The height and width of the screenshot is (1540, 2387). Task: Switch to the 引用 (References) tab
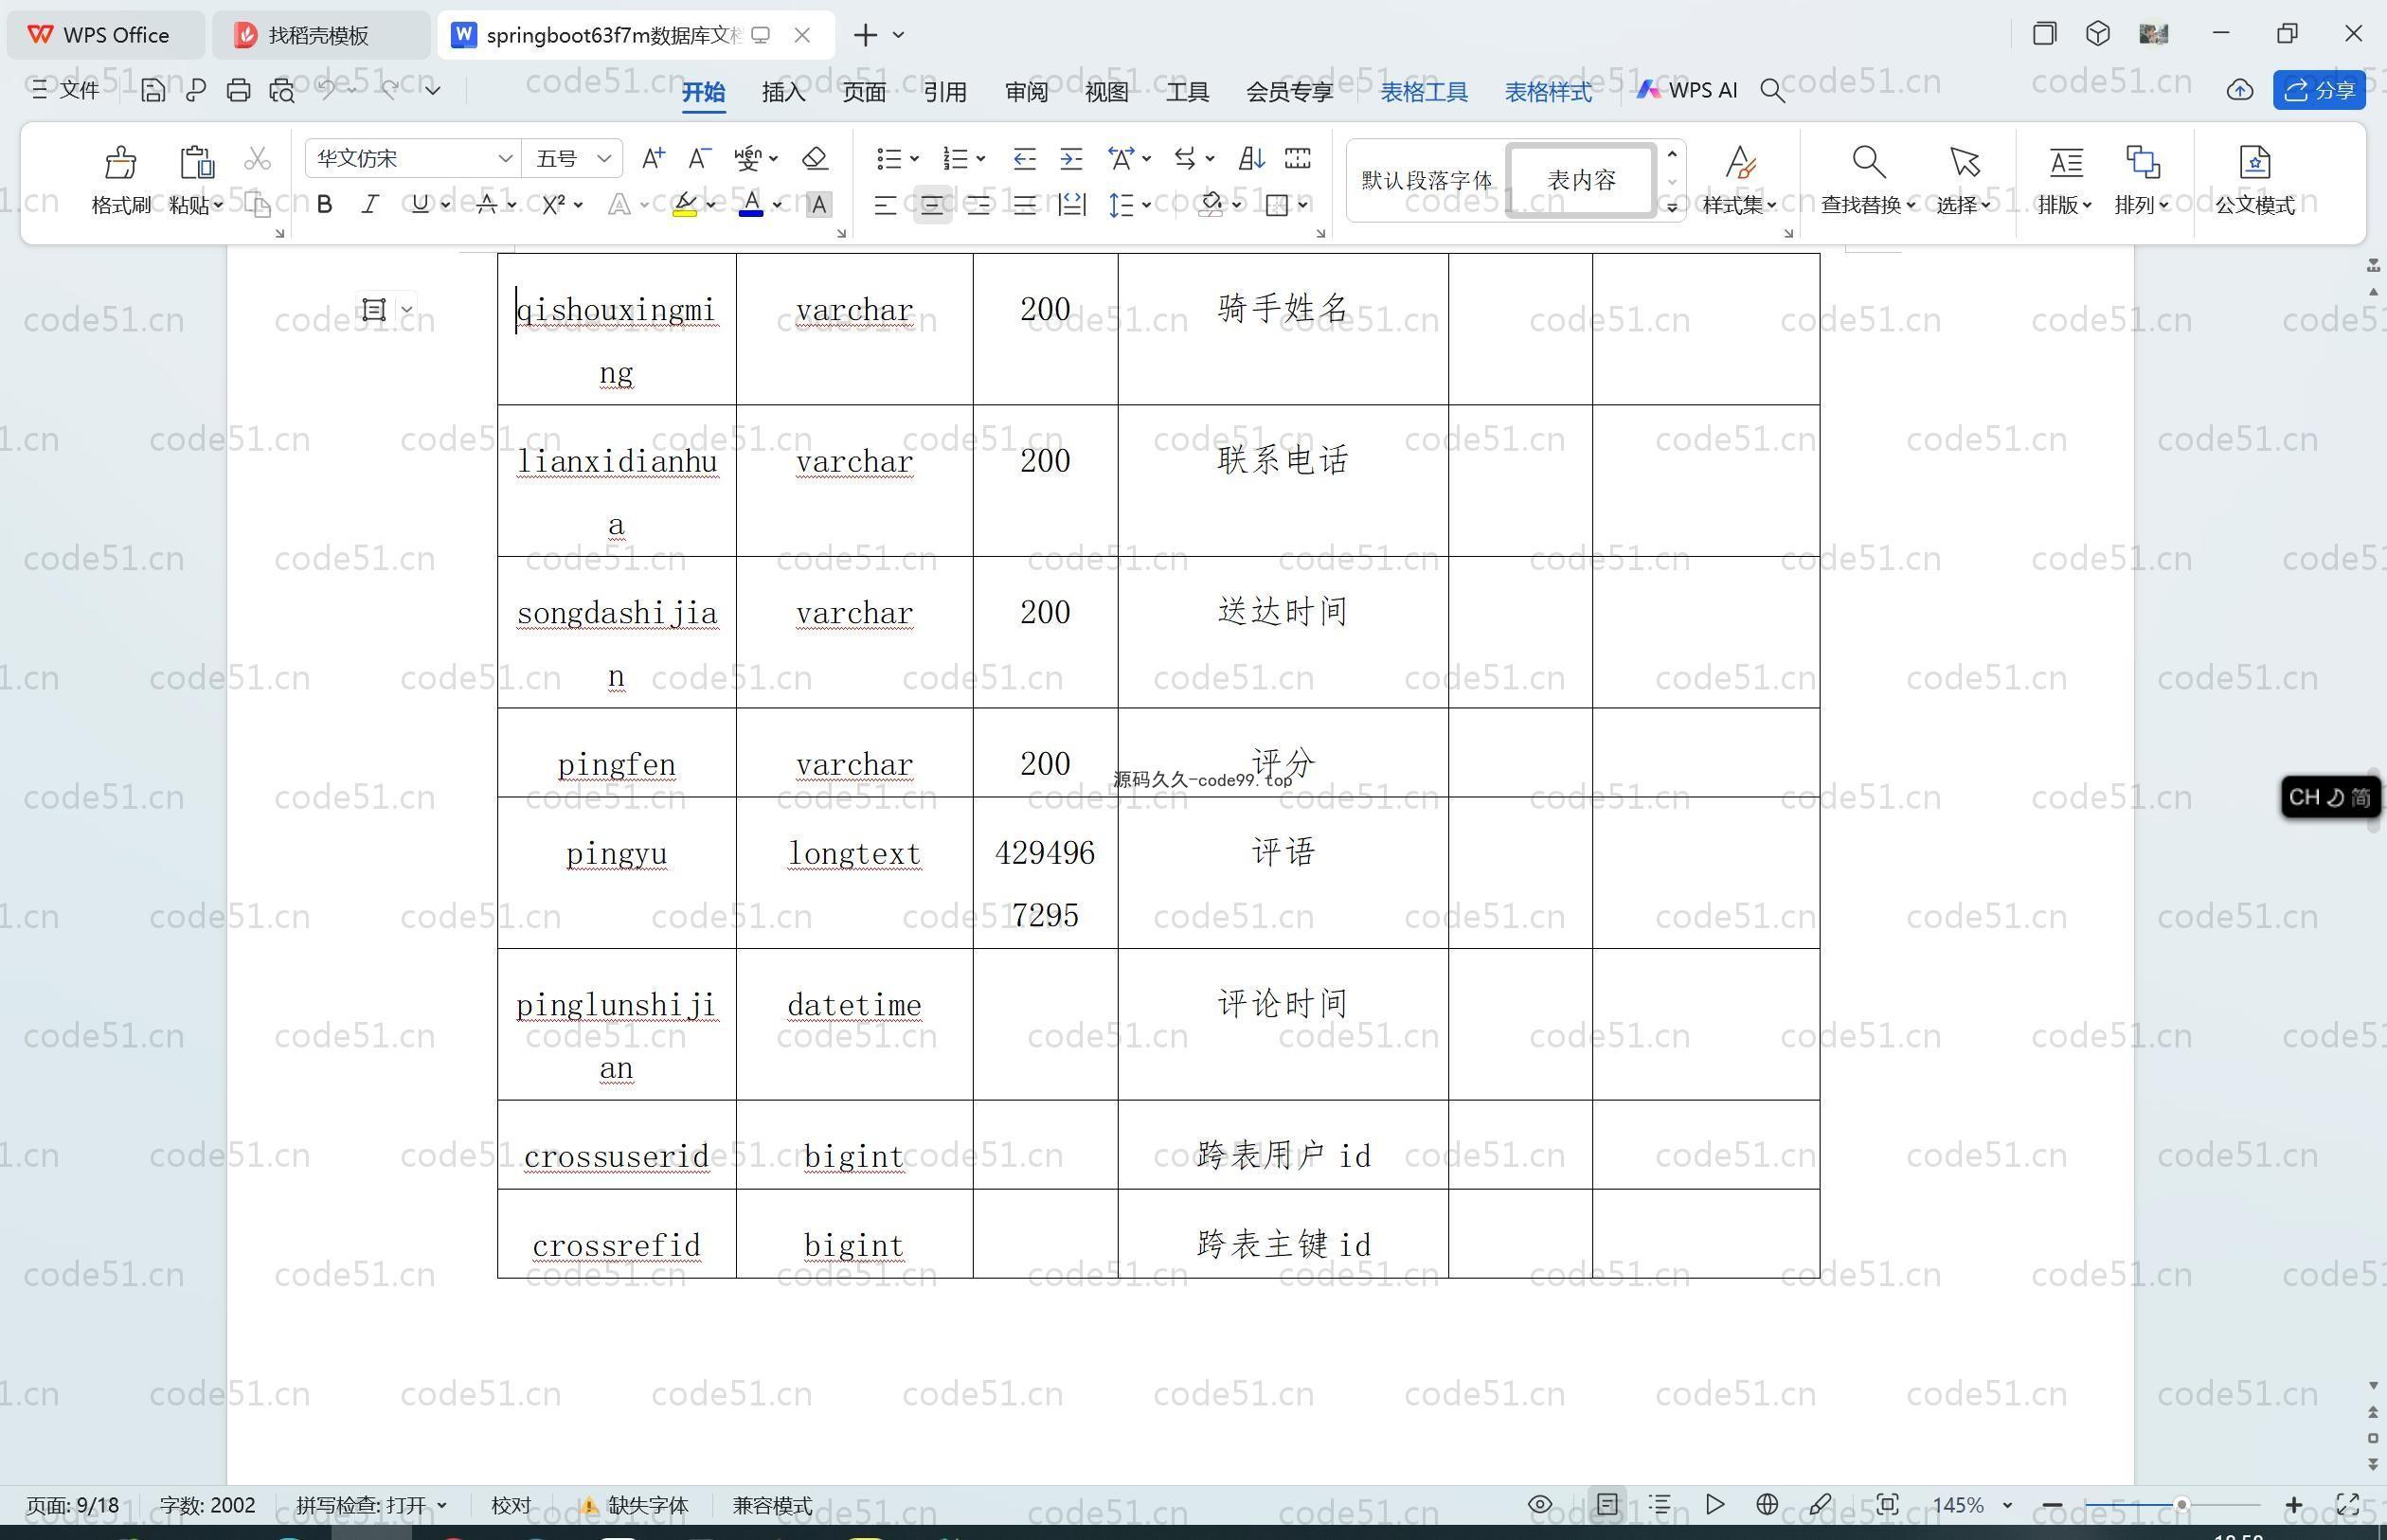coord(944,92)
